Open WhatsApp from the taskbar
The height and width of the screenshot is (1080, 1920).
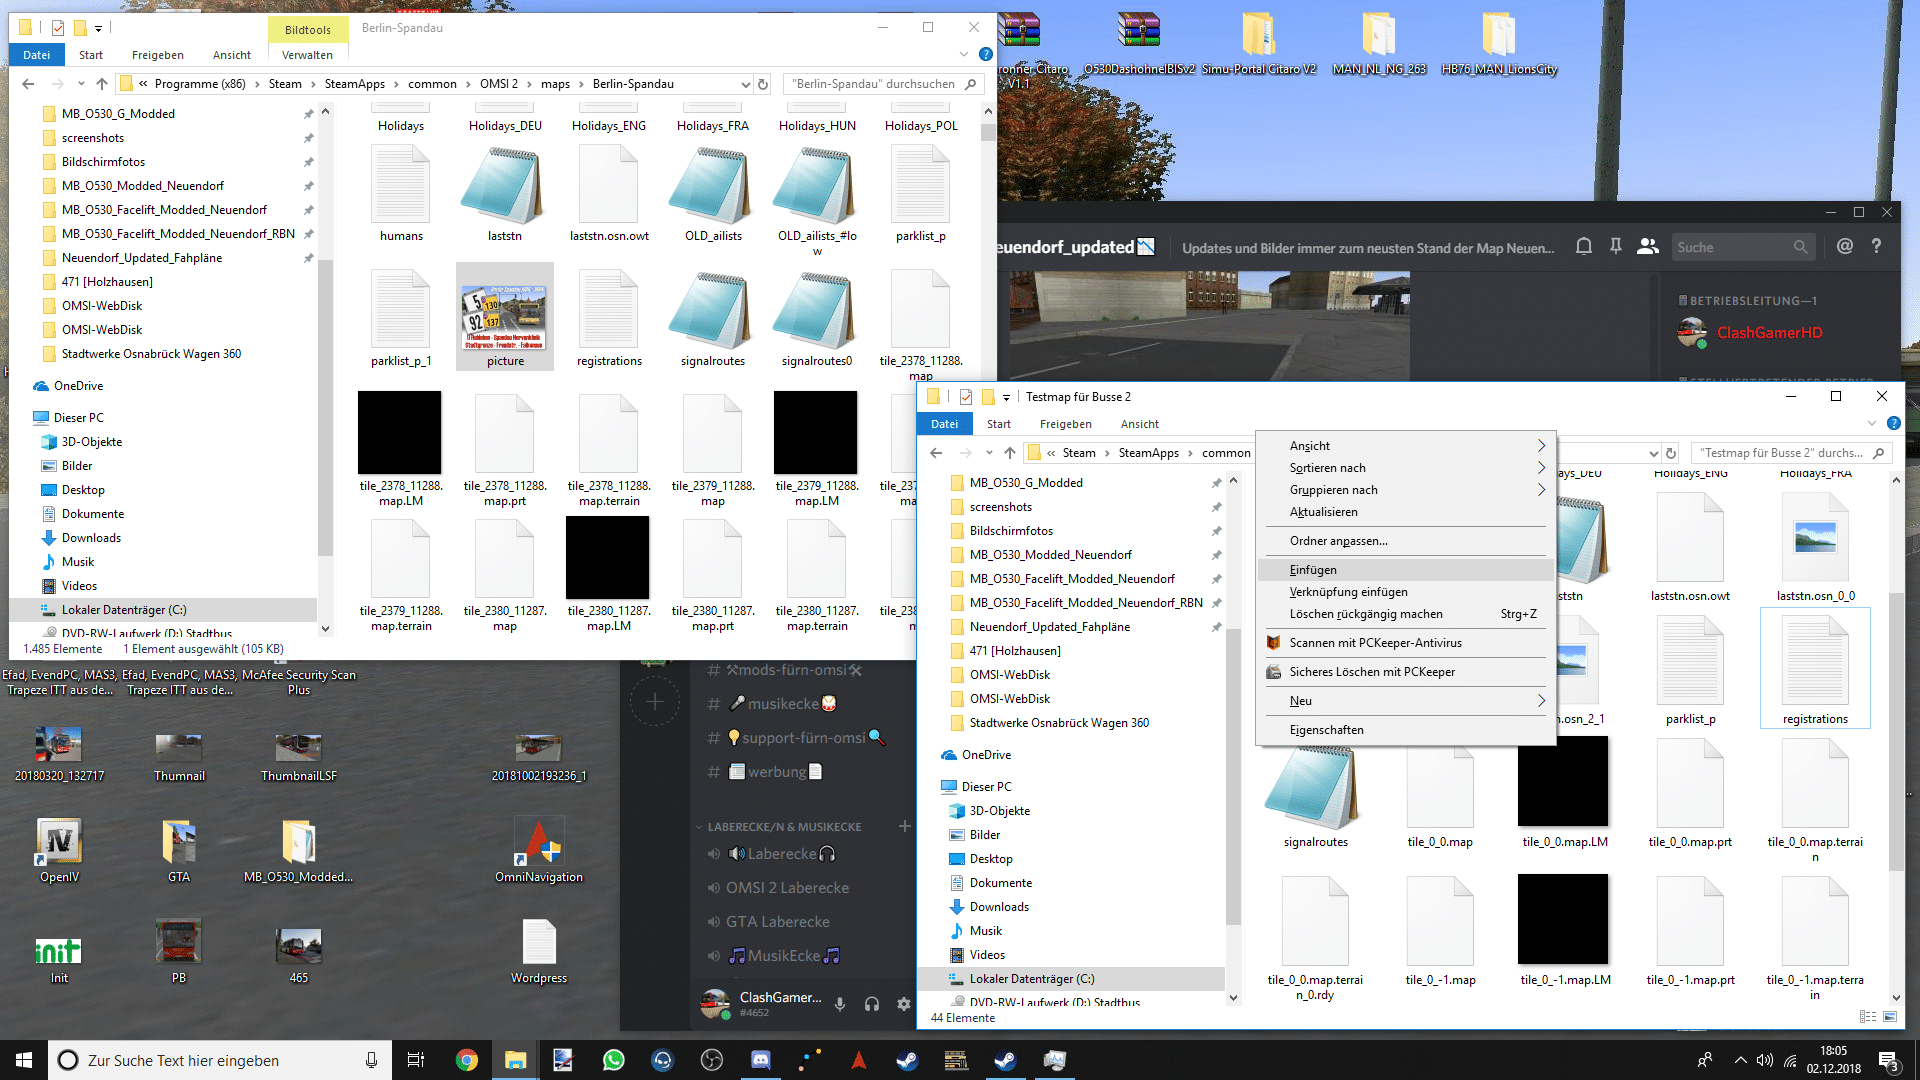(613, 1060)
